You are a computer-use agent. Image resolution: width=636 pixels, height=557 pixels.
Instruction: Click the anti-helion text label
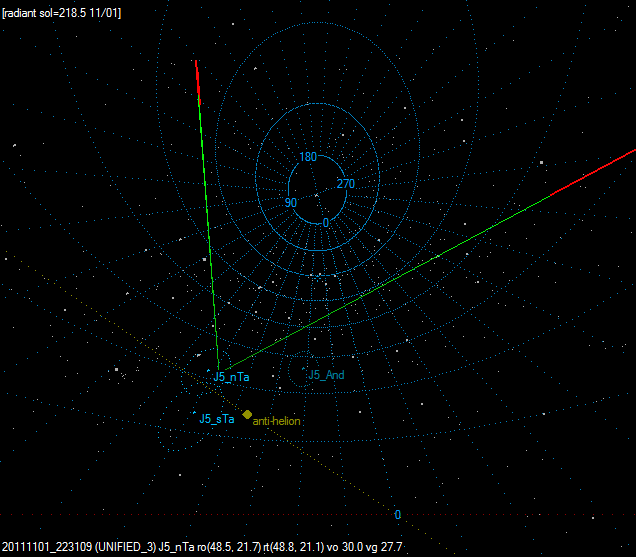pyautogui.click(x=276, y=421)
